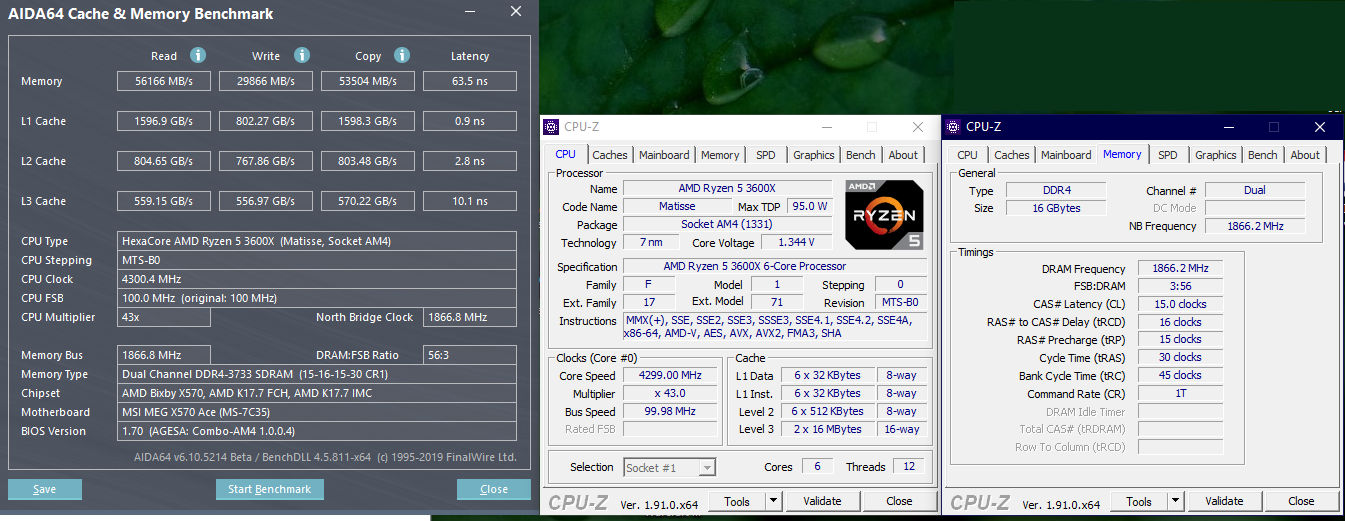Viewport: 1345px width, 521px height.
Task: Click the Tools button in the CPU-Z Memory window
Action: (x=1139, y=502)
